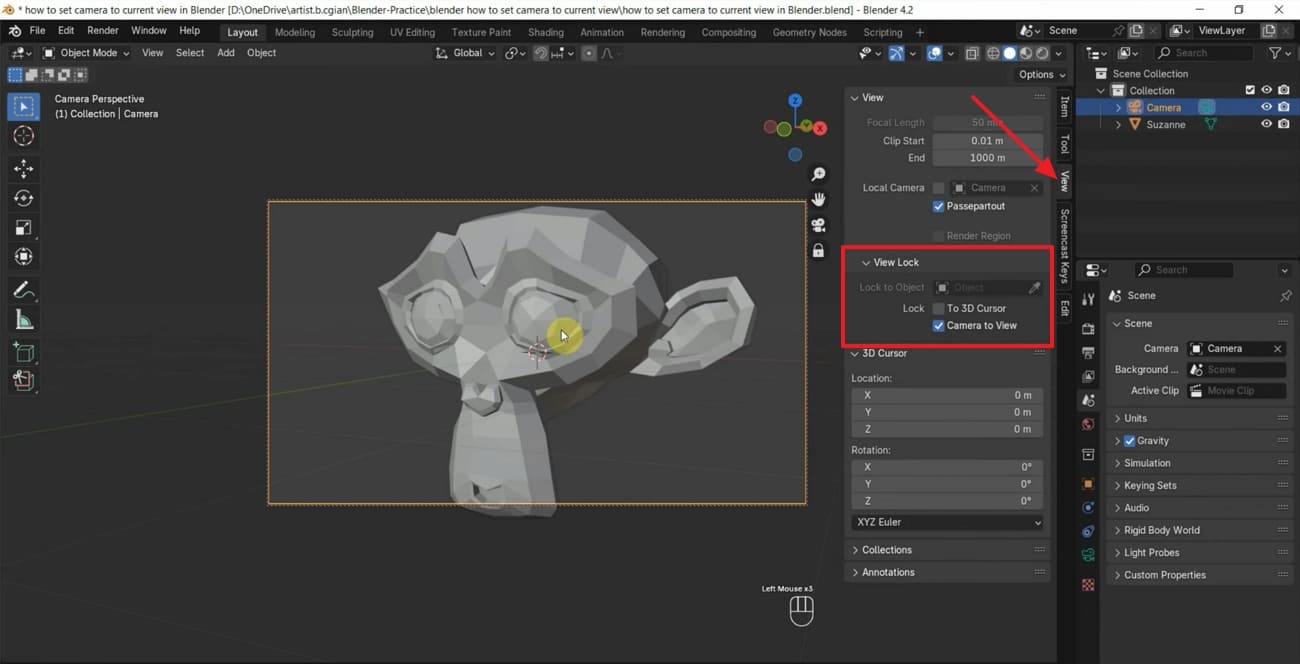This screenshot has height=664, width=1300.
Task: Open the Output properties tab icon
Action: click(1088, 352)
